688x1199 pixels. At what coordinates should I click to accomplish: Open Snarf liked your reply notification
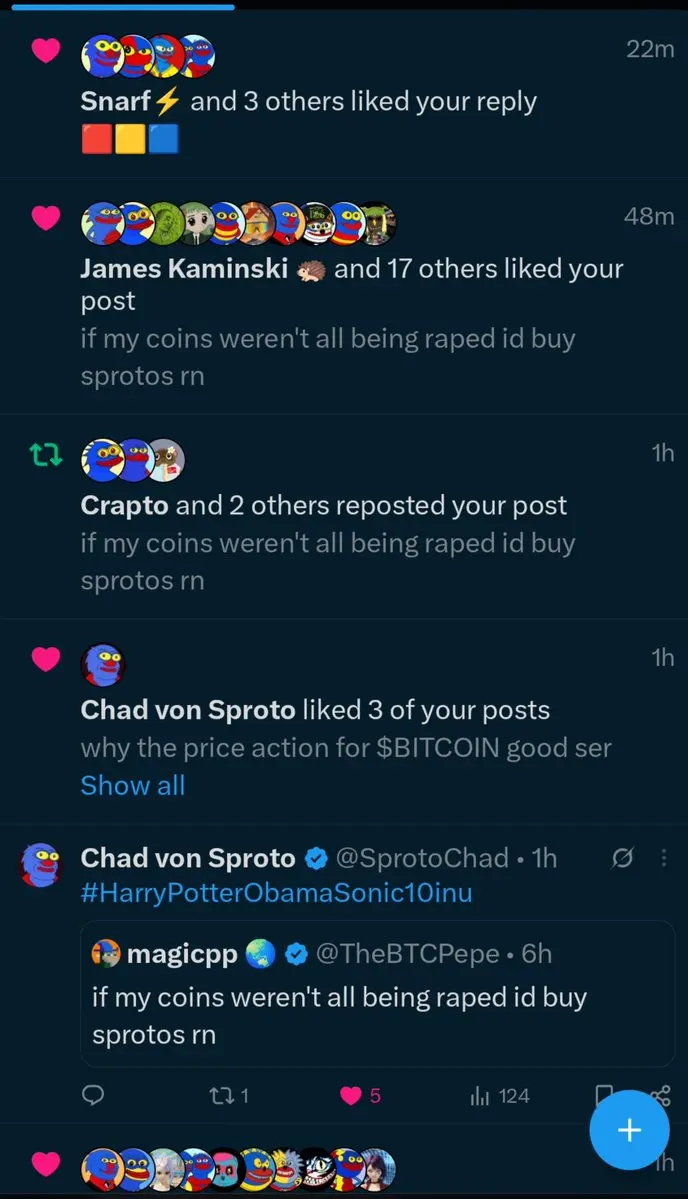[x=344, y=94]
